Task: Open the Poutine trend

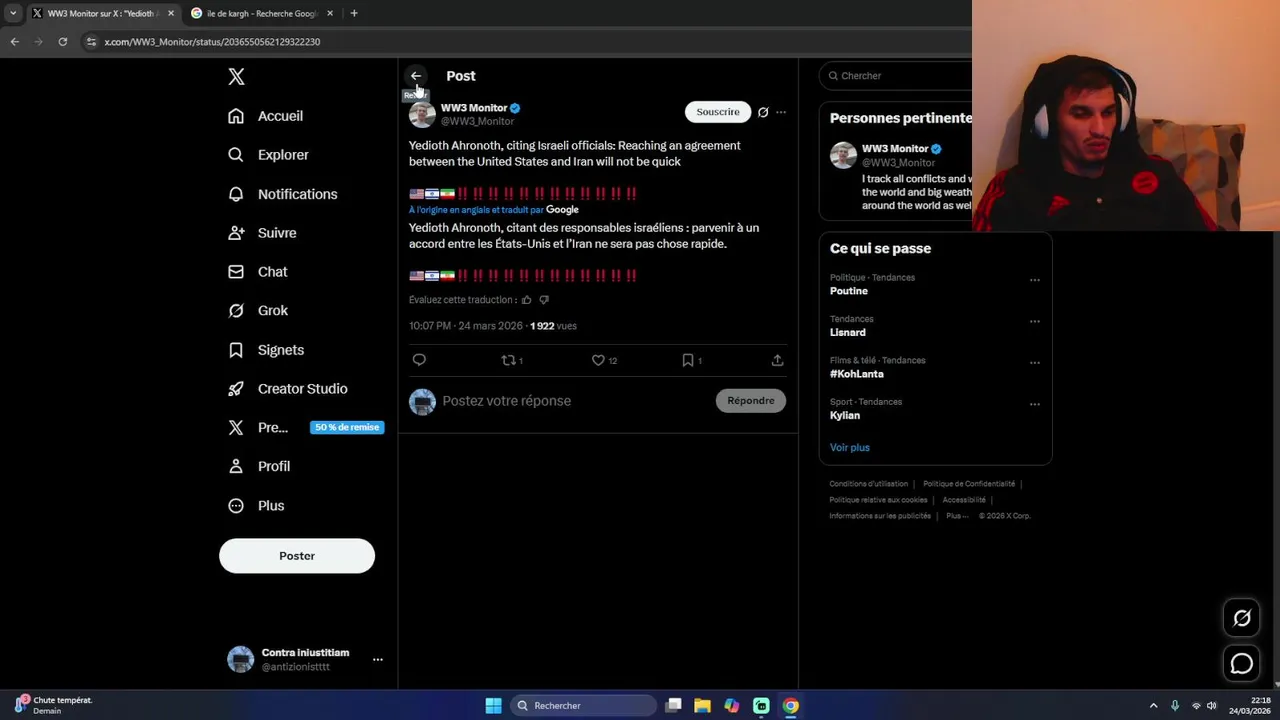Action: tap(849, 291)
